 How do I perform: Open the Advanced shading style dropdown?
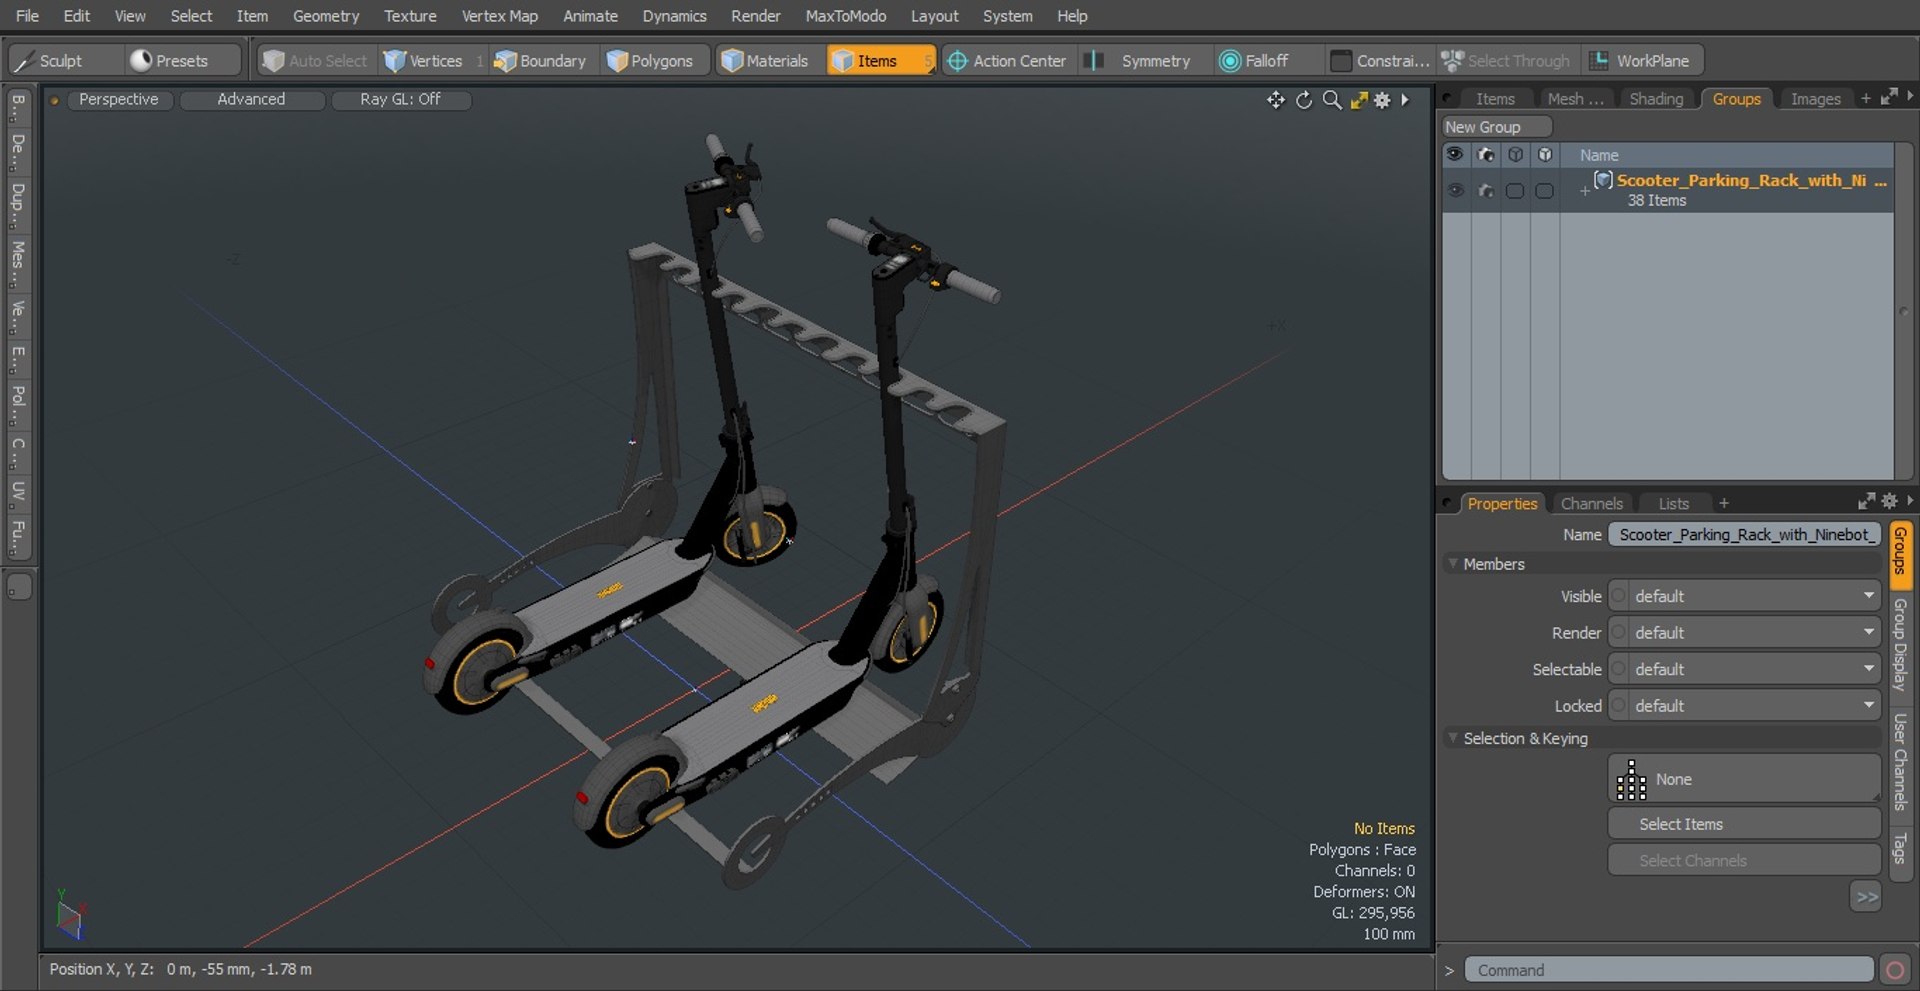pyautogui.click(x=252, y=99)
